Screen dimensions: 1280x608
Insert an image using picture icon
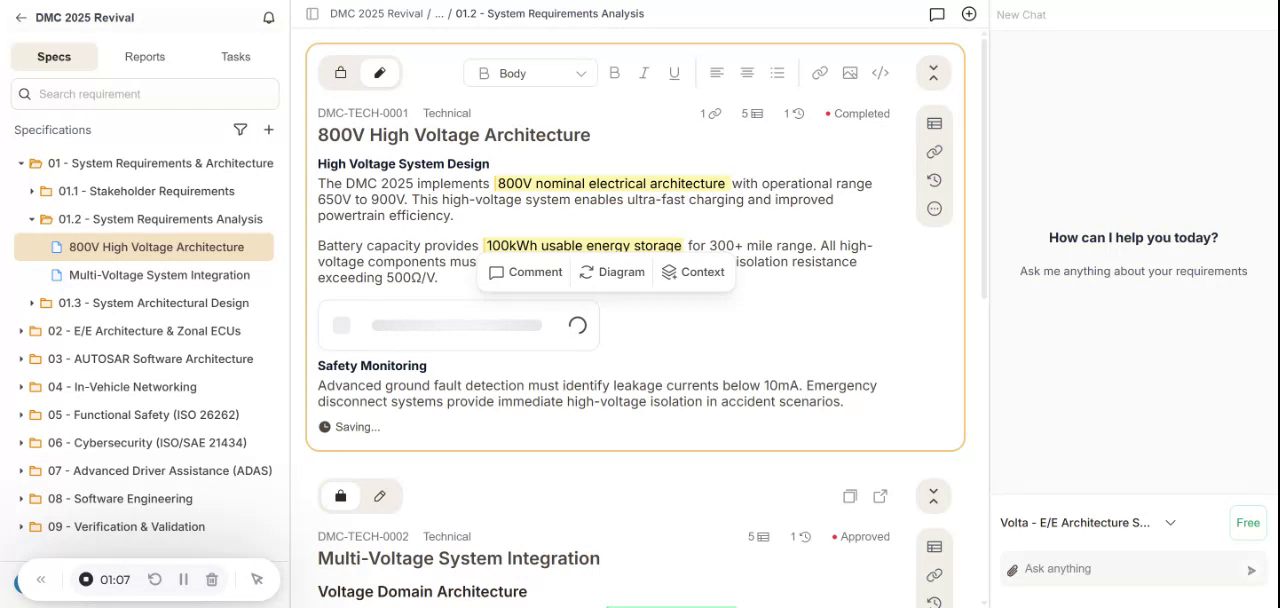pyautogui.click(x=850, y=73)
